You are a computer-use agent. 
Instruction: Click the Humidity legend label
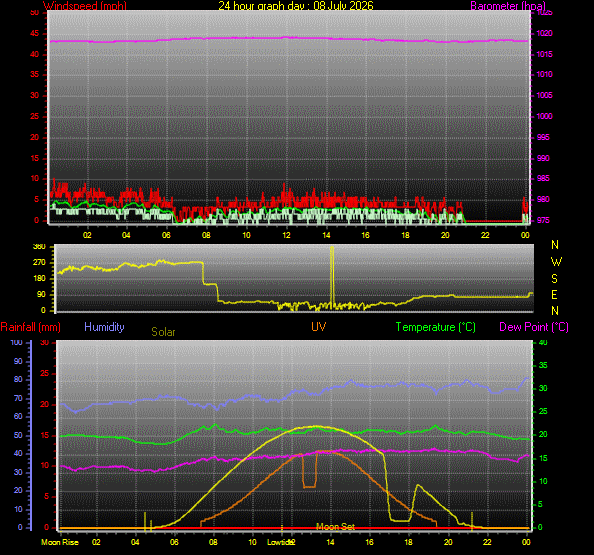[104, 327]
